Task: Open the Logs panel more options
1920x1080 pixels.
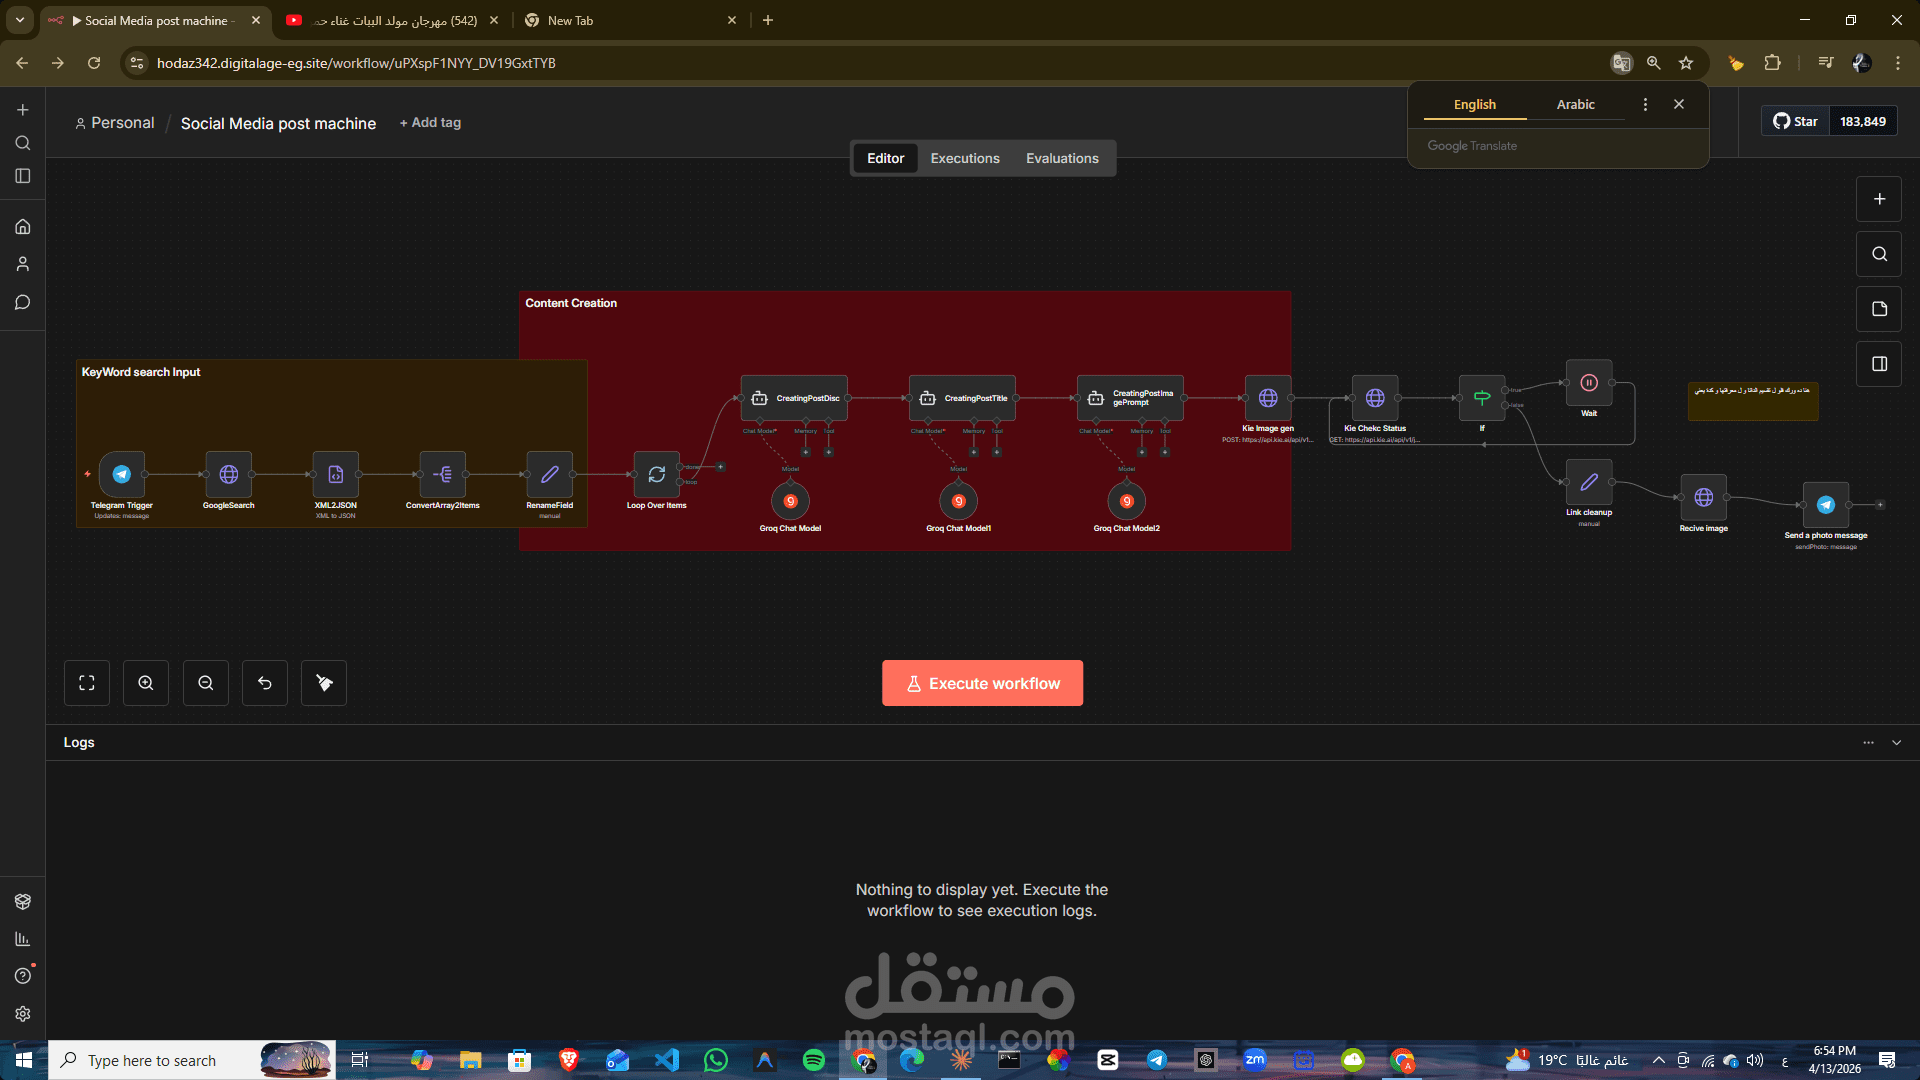Action: (x=1868, y=743)
